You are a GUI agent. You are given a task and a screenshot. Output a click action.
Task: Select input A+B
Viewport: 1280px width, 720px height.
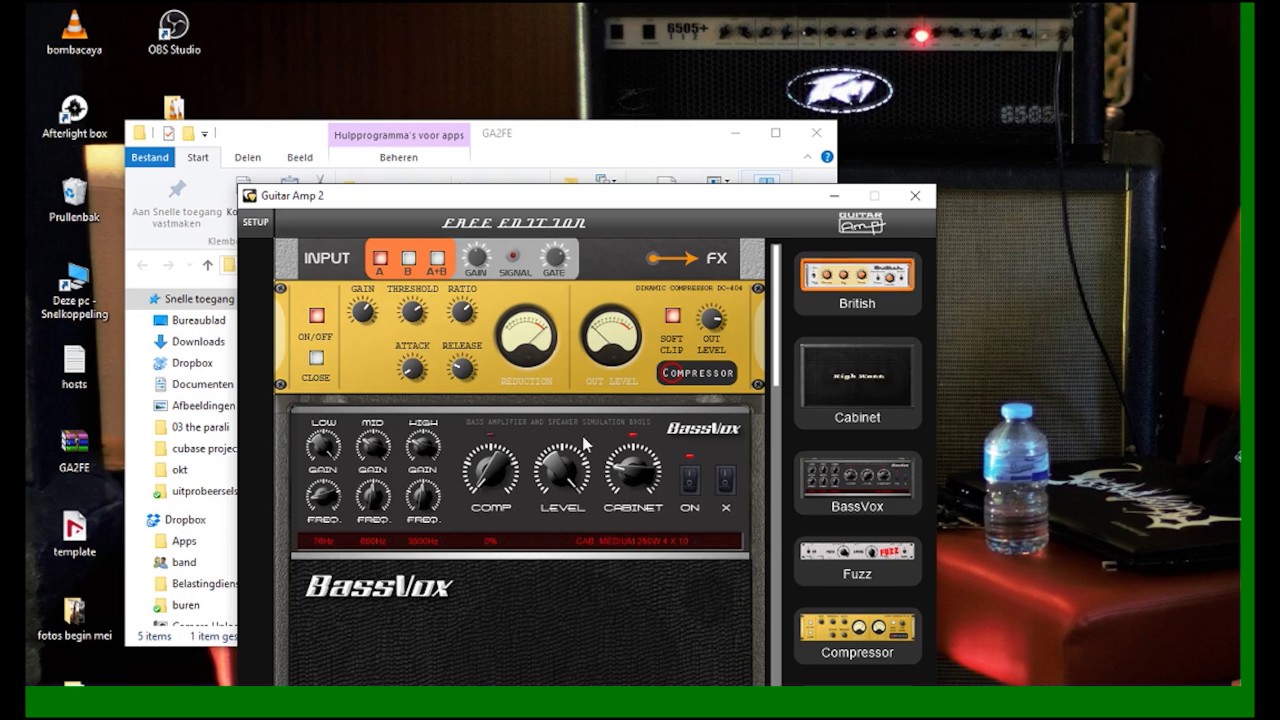point(437,258)
